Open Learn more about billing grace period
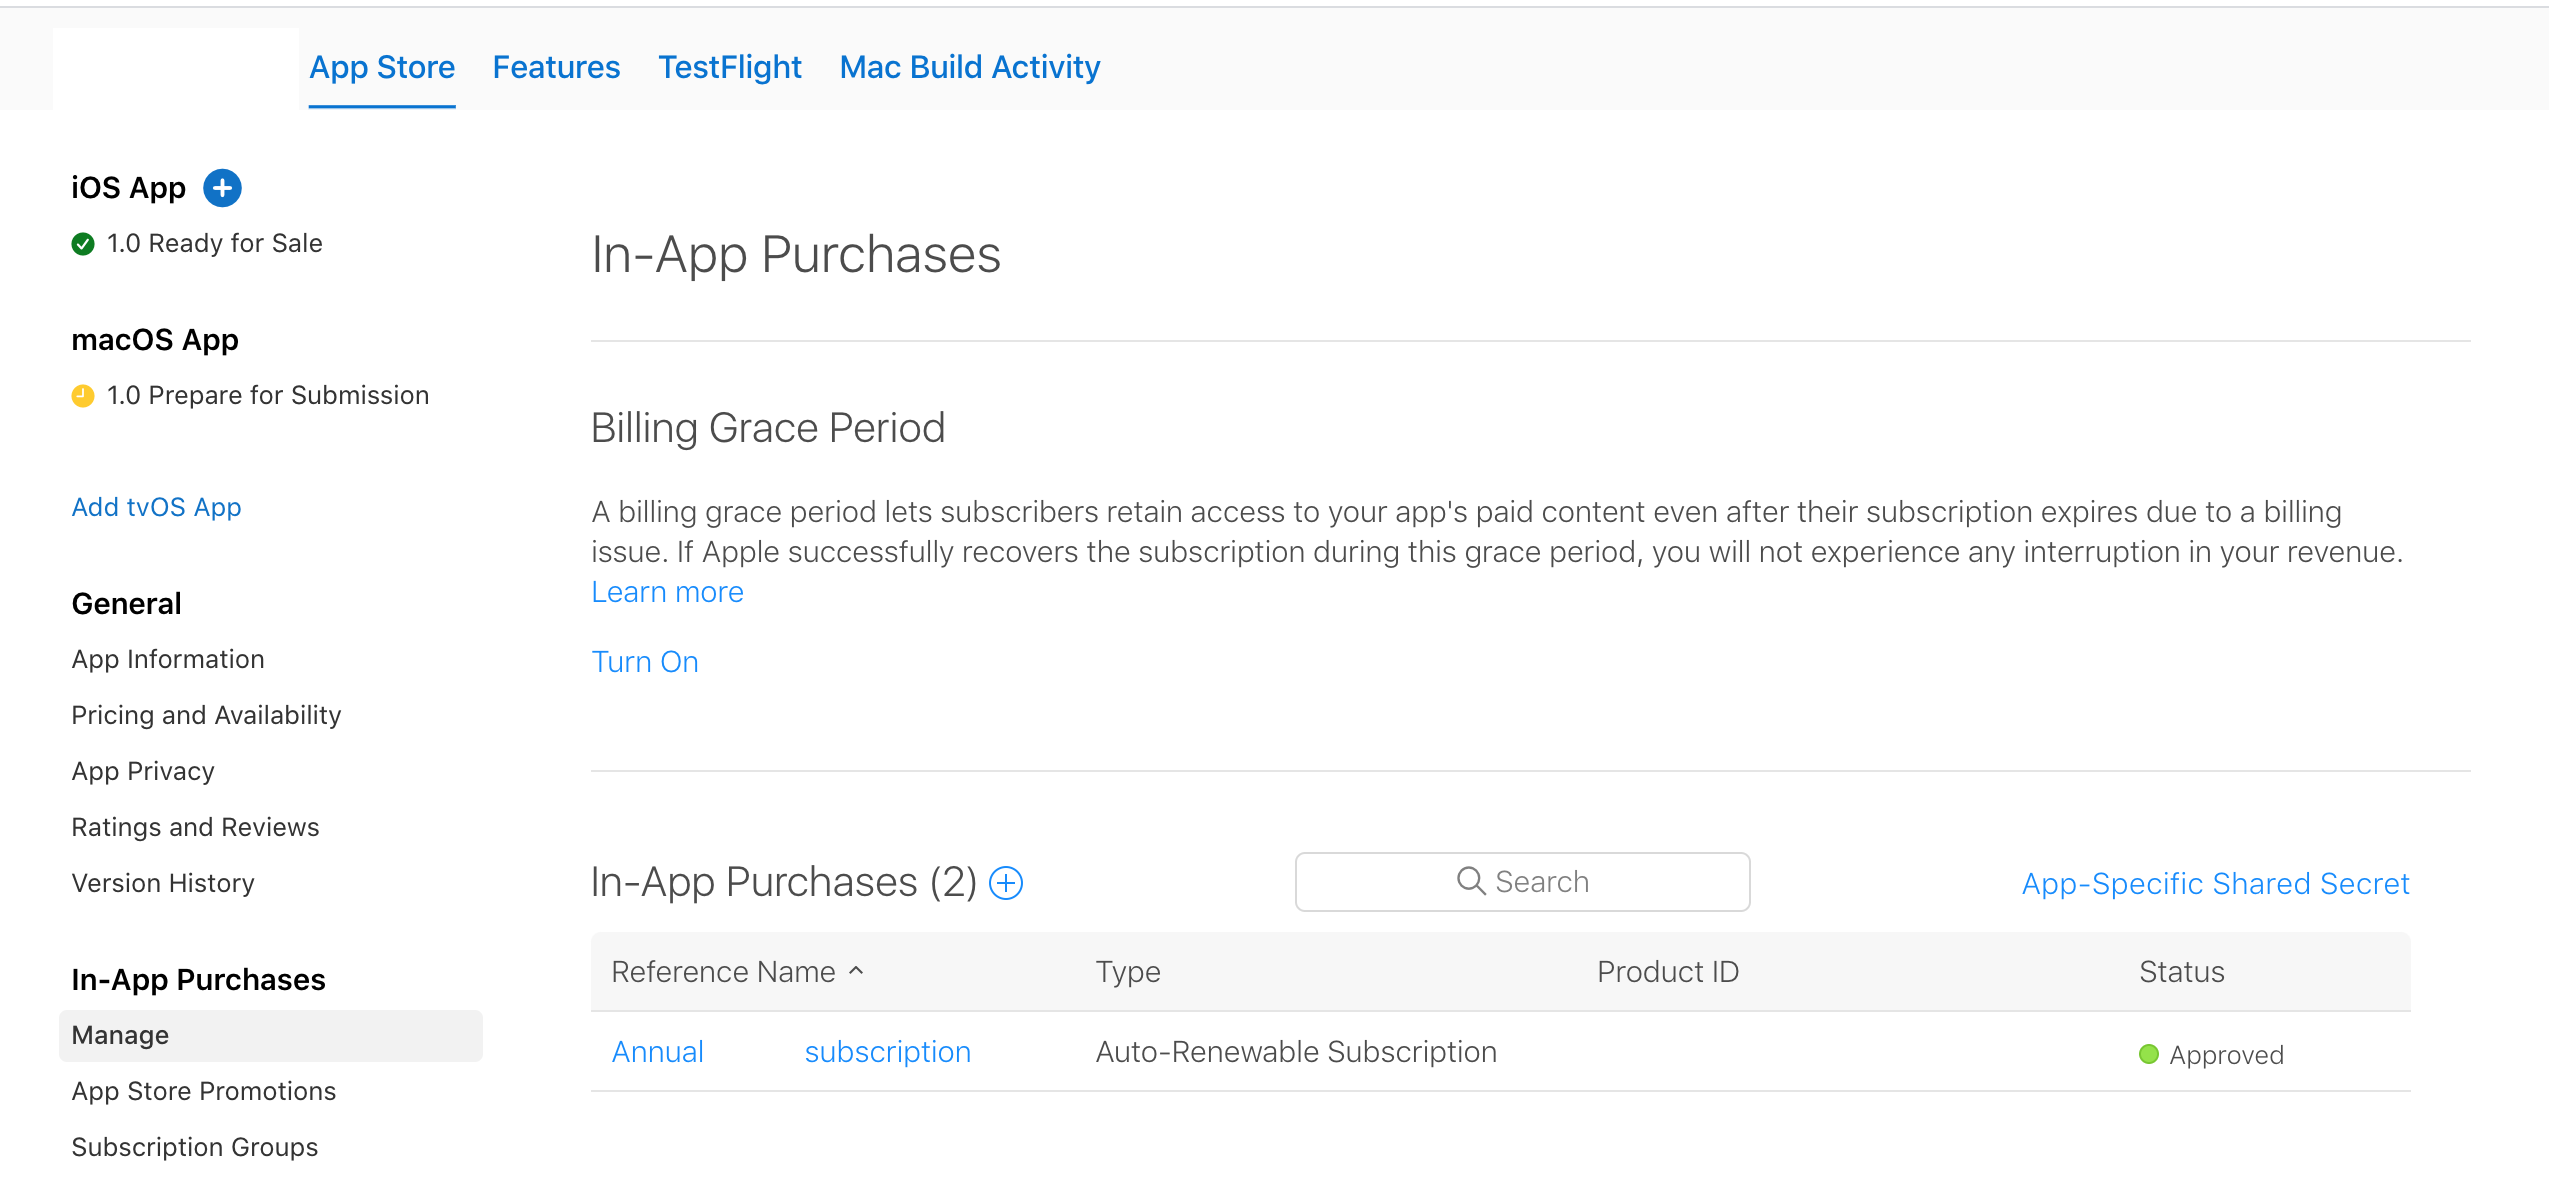Image resolution: width=2549 pixels, height=1200 pixels. [668, 592]
